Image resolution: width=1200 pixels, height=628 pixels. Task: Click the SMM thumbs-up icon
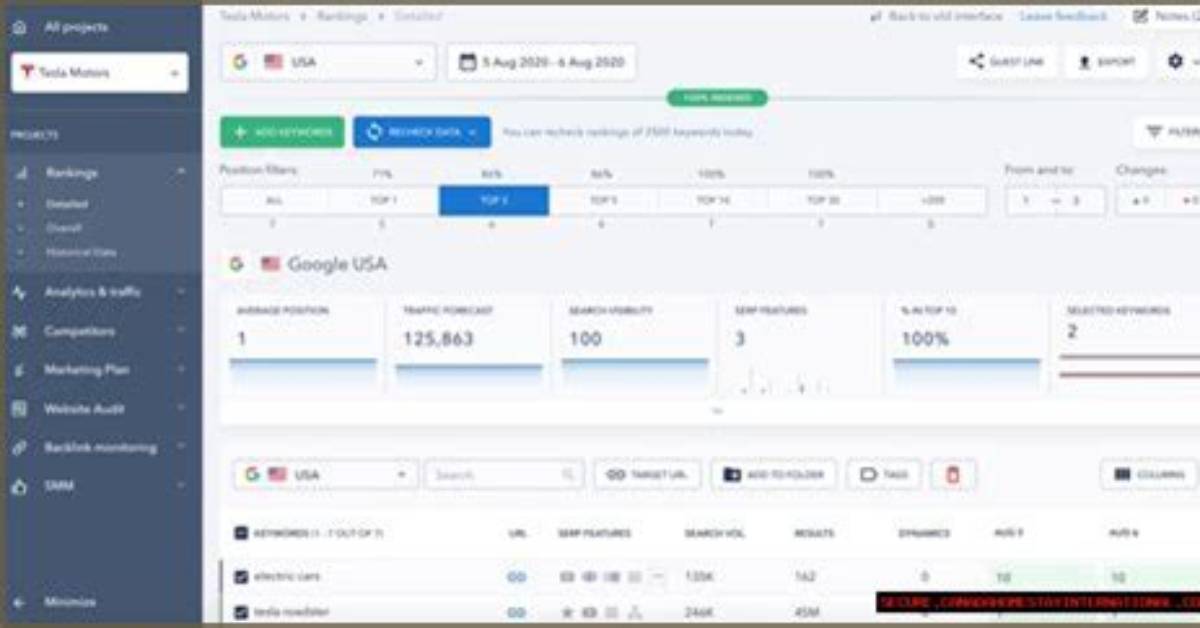pyautogui.click(x=20, y=487)
